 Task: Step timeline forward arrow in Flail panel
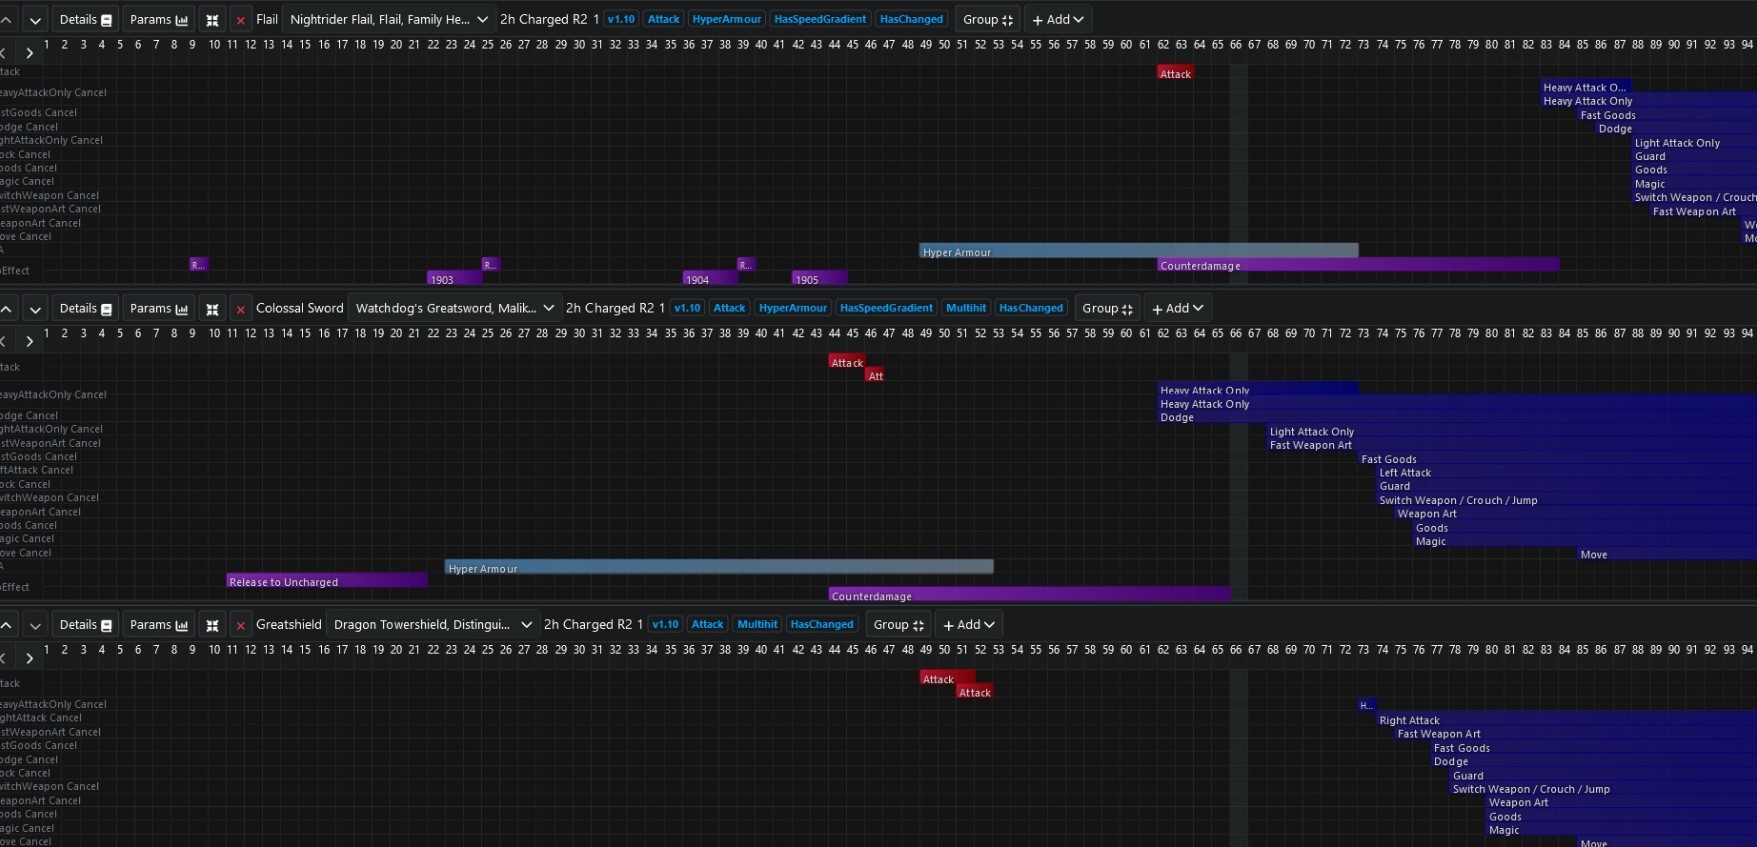(29, 53)
